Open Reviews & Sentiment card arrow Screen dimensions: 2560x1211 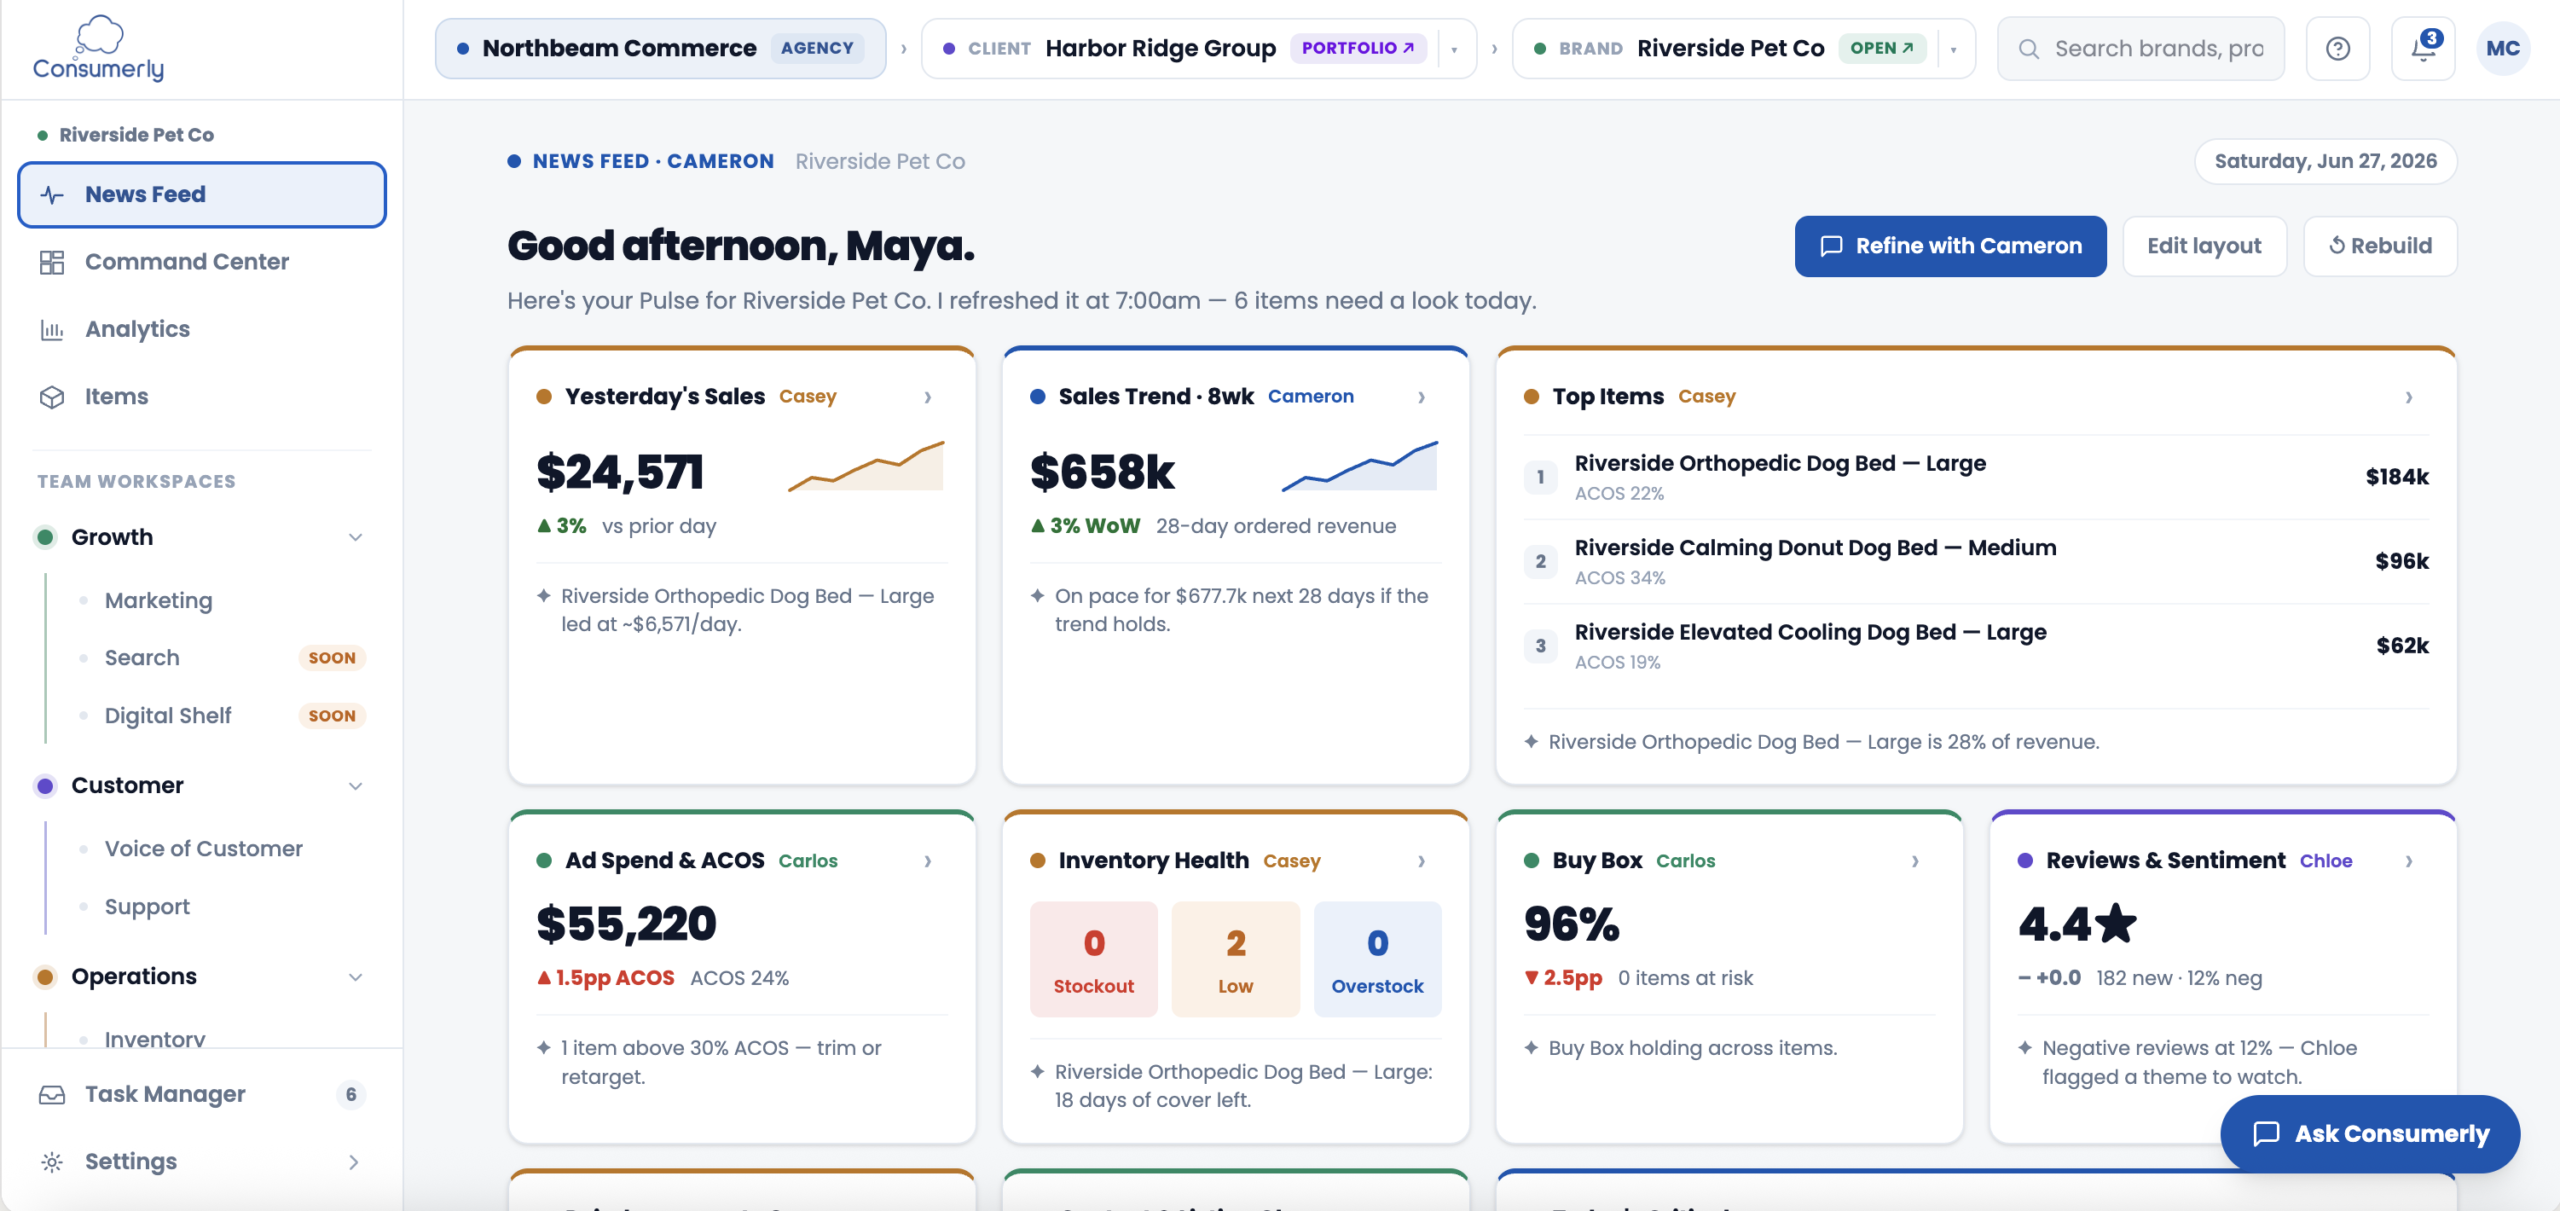point(2409,861)
